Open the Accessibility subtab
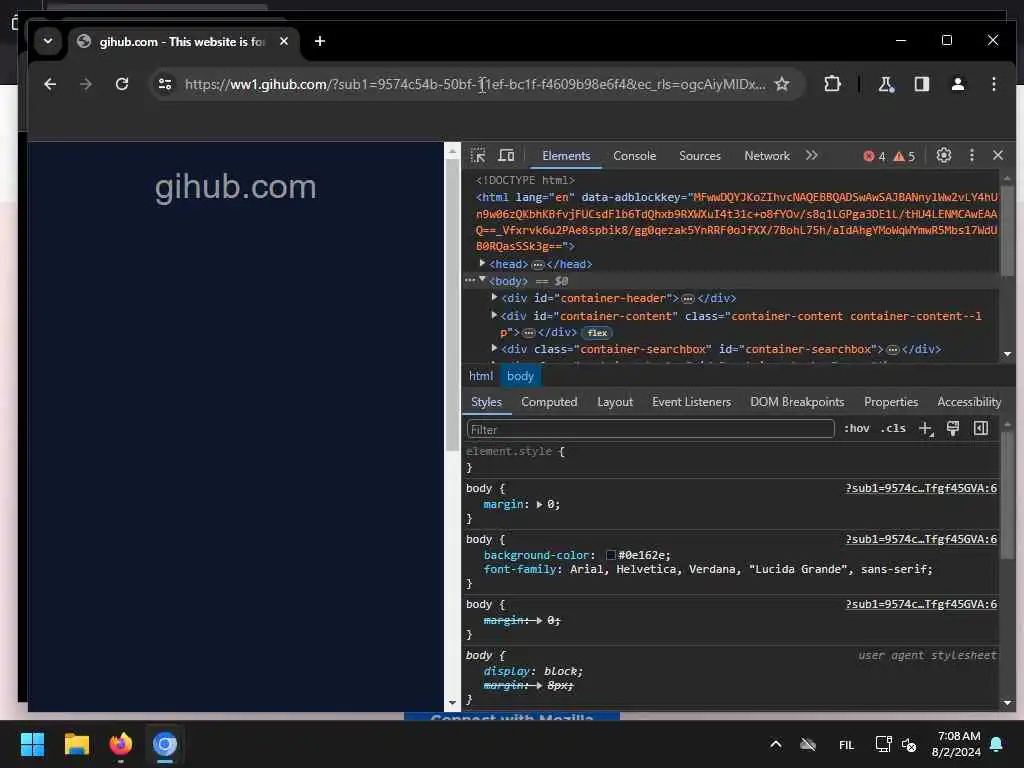Screen dimensions: 1024x768 pyautogui.click(x=968, y=402)
